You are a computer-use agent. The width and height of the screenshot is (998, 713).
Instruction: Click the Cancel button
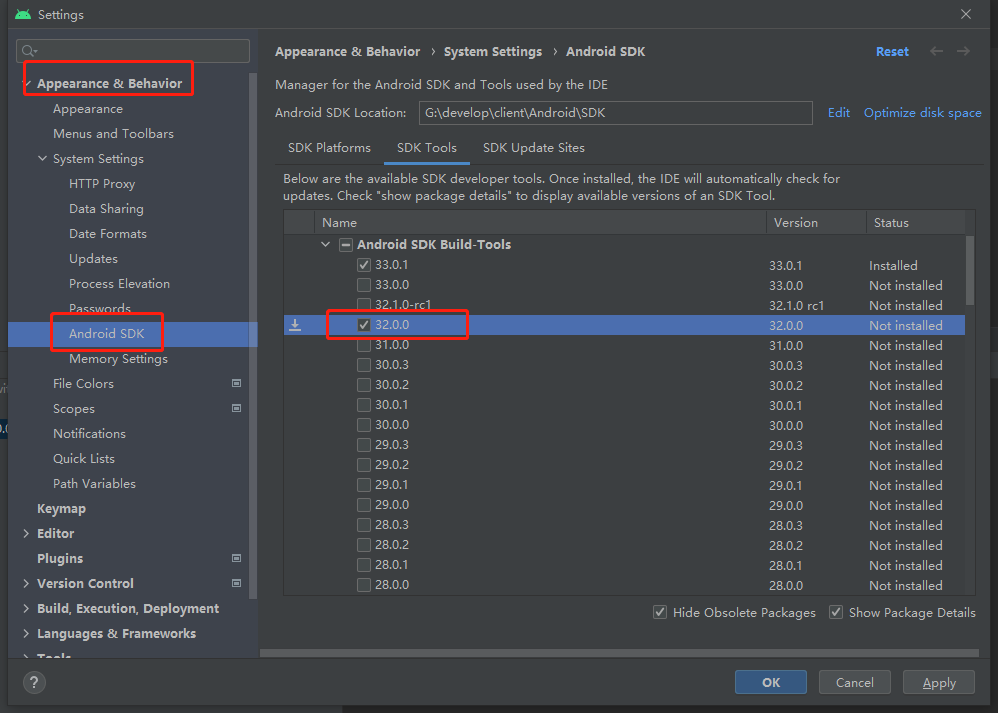pos(854,682)
